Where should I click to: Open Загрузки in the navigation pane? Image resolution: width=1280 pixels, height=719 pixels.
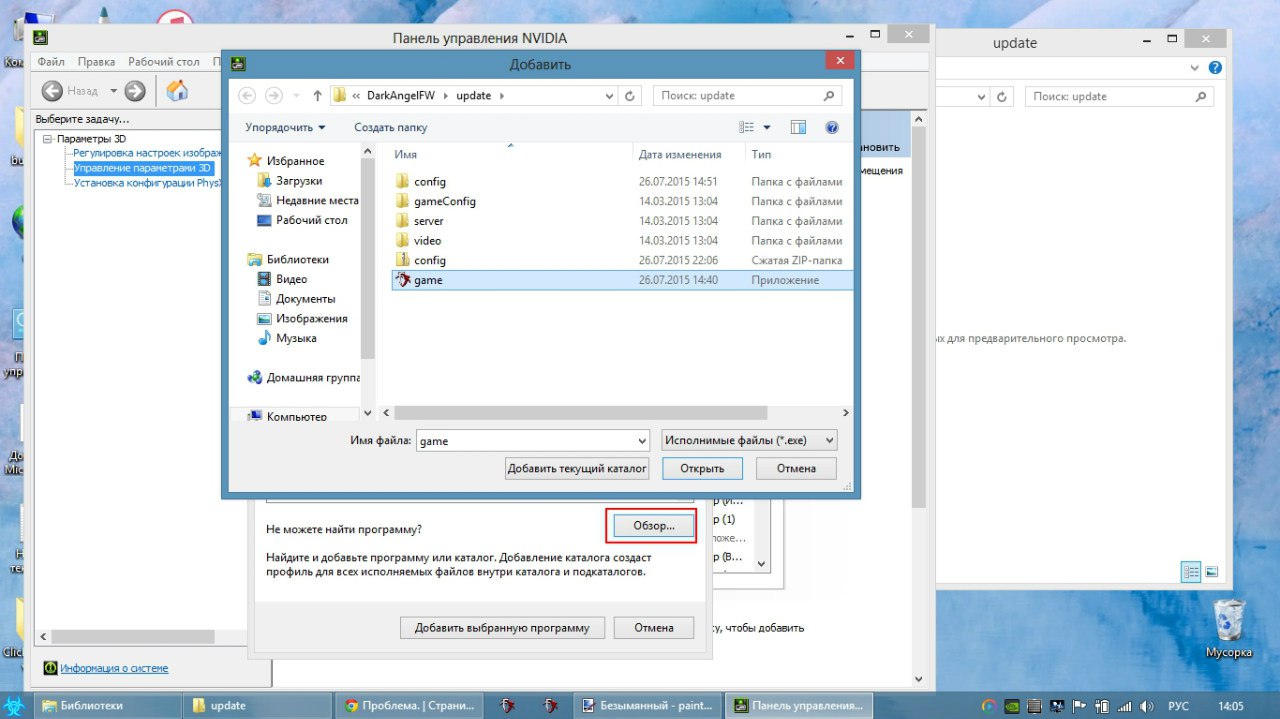[x=299, y=181]
